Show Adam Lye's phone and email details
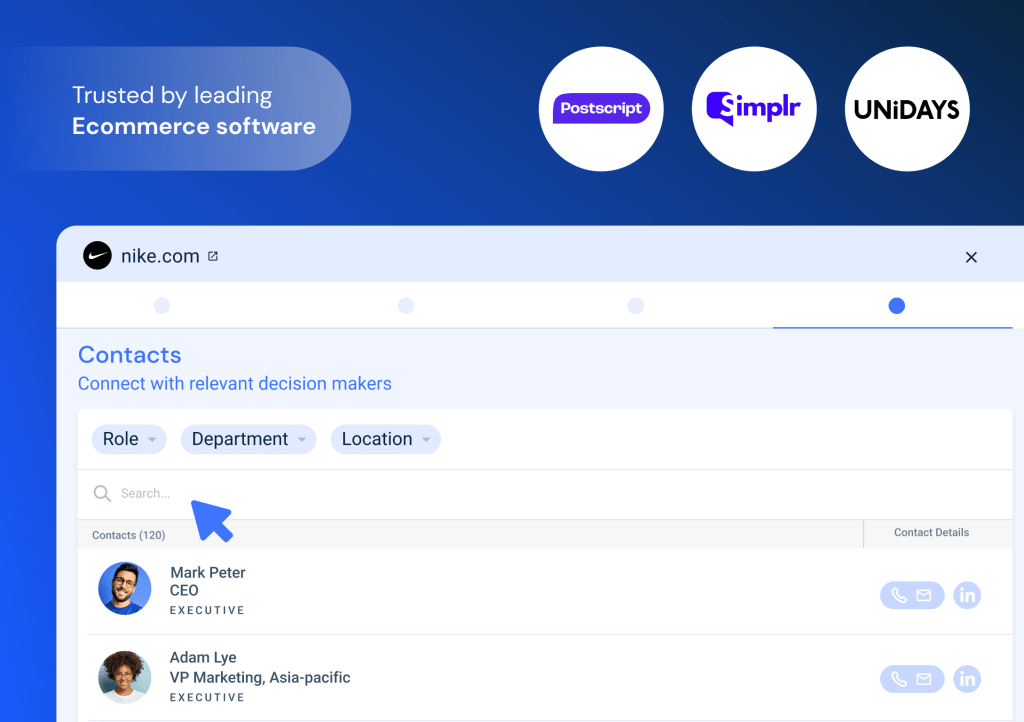 [912, 679]
